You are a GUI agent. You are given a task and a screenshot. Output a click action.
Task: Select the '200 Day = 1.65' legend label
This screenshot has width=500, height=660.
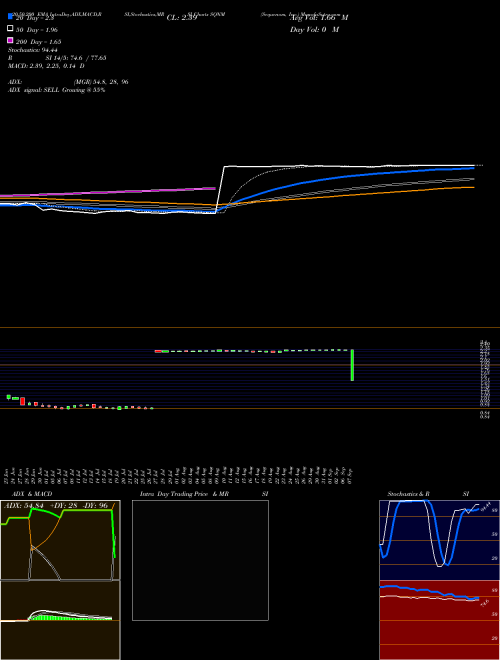point(38,42)
